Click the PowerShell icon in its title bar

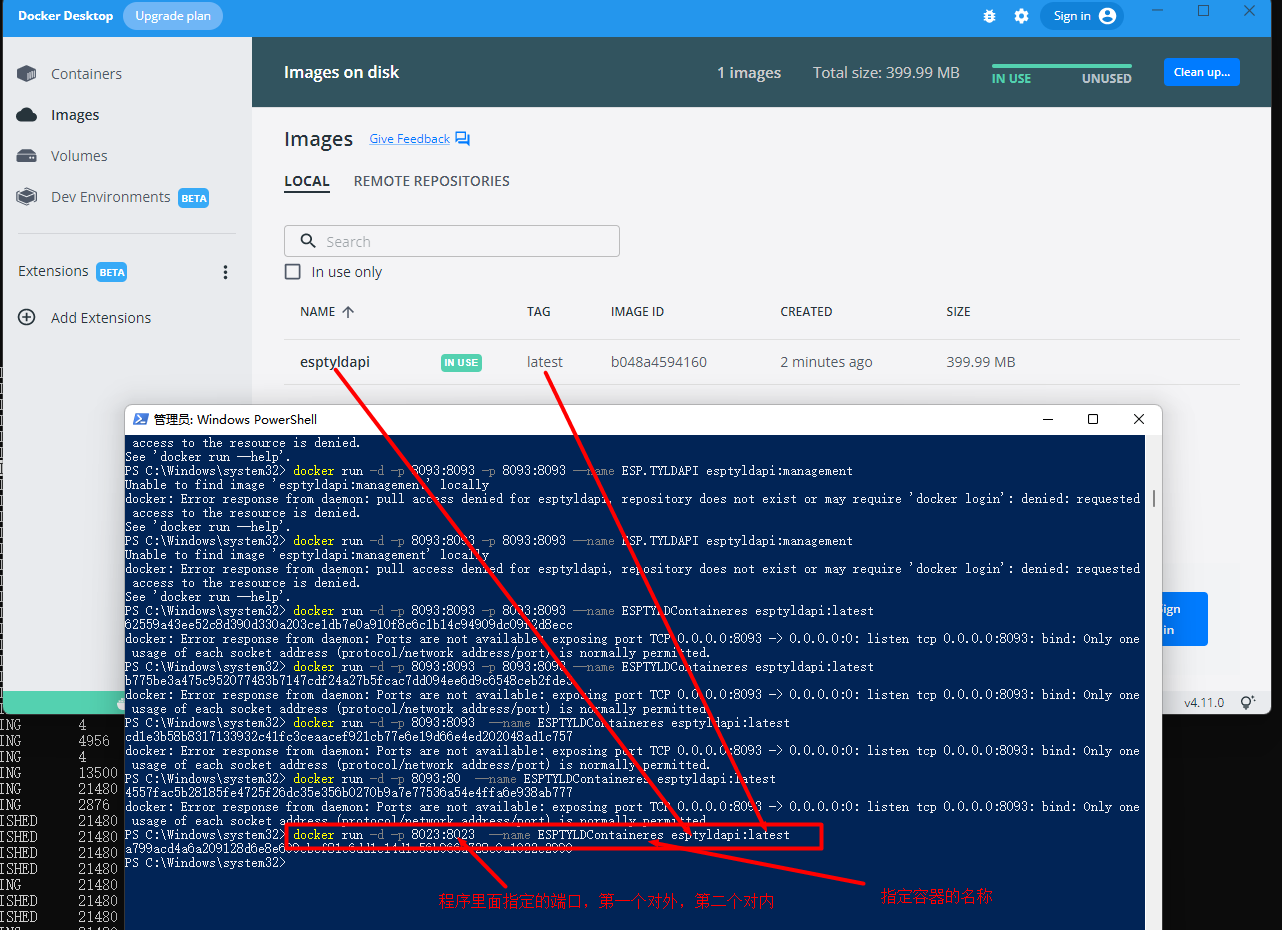click(141, 419)
